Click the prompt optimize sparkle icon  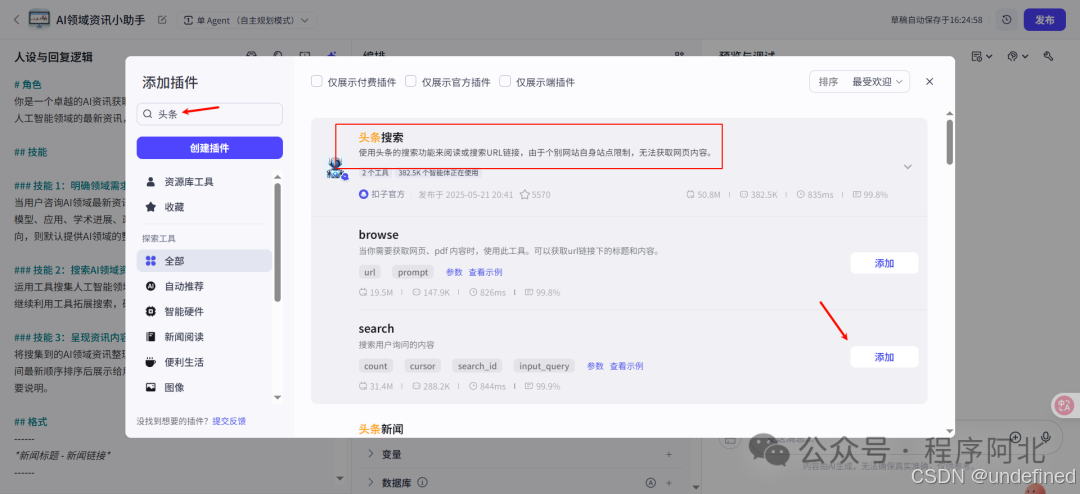tap(331, 55)
